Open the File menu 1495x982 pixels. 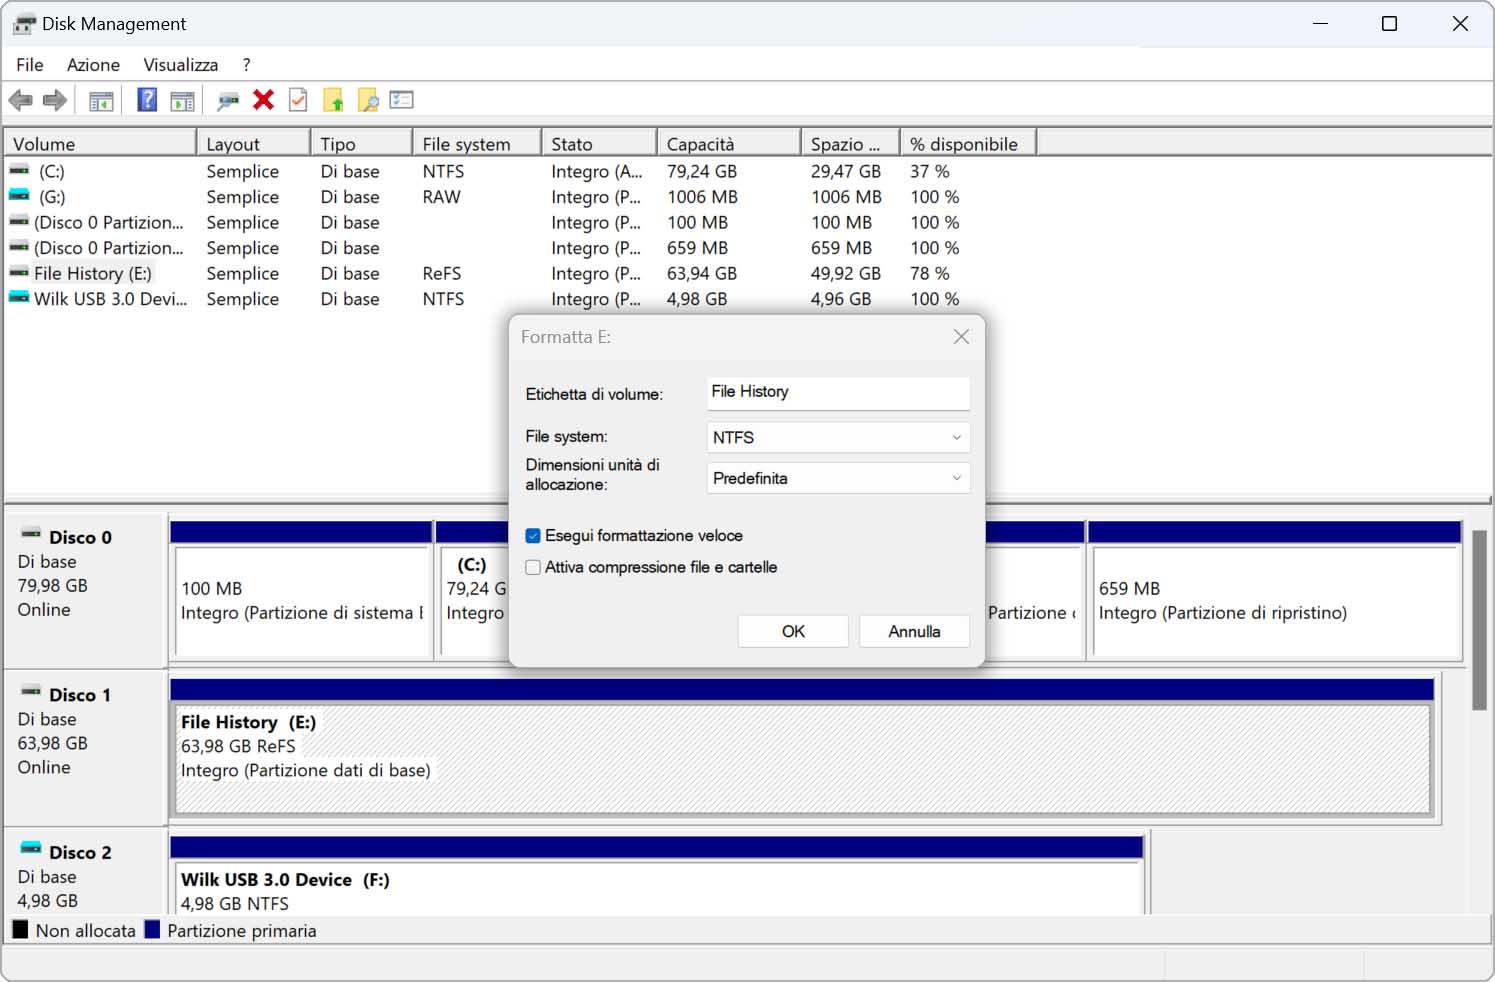(x=29, y=65)
